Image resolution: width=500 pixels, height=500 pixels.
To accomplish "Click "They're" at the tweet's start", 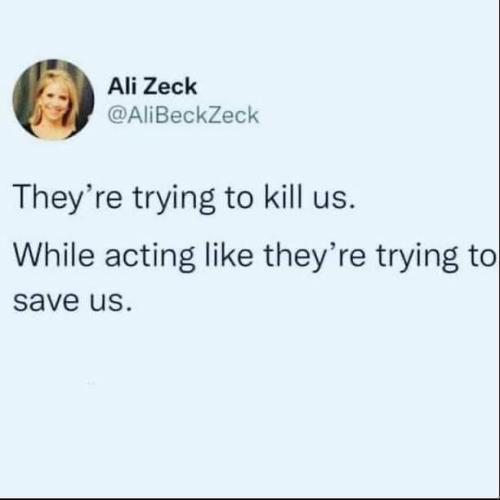I will pyautogui.click(x=68, y=199).
